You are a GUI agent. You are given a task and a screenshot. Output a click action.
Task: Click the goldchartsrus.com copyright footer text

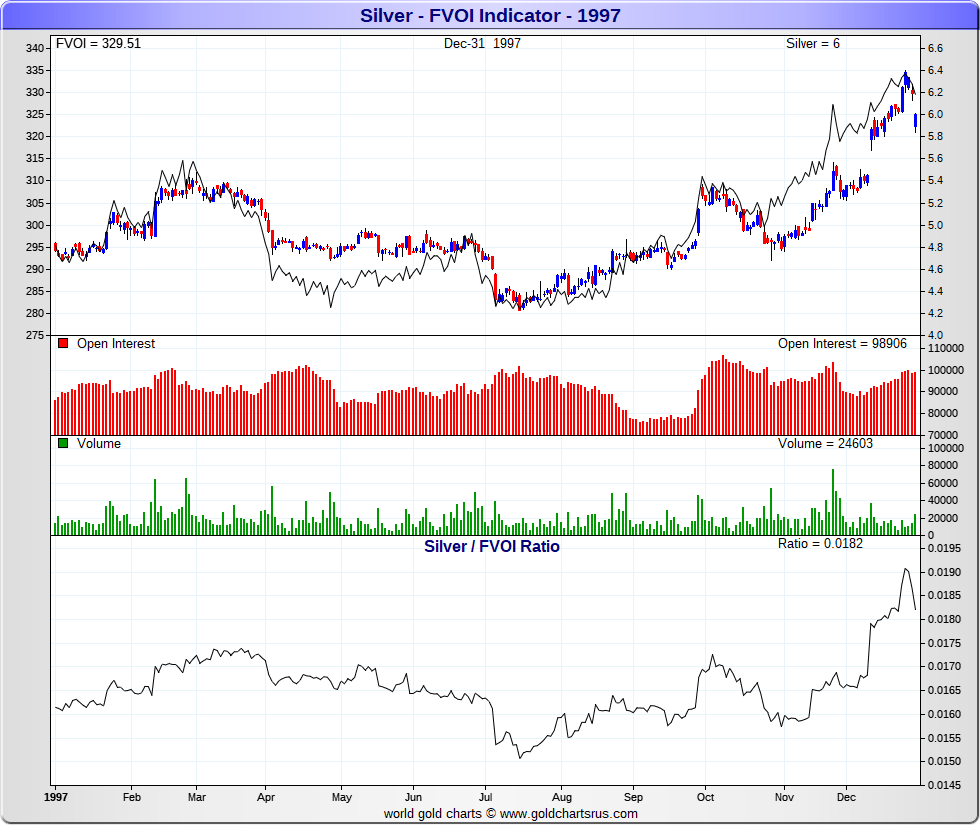[511, 813]
